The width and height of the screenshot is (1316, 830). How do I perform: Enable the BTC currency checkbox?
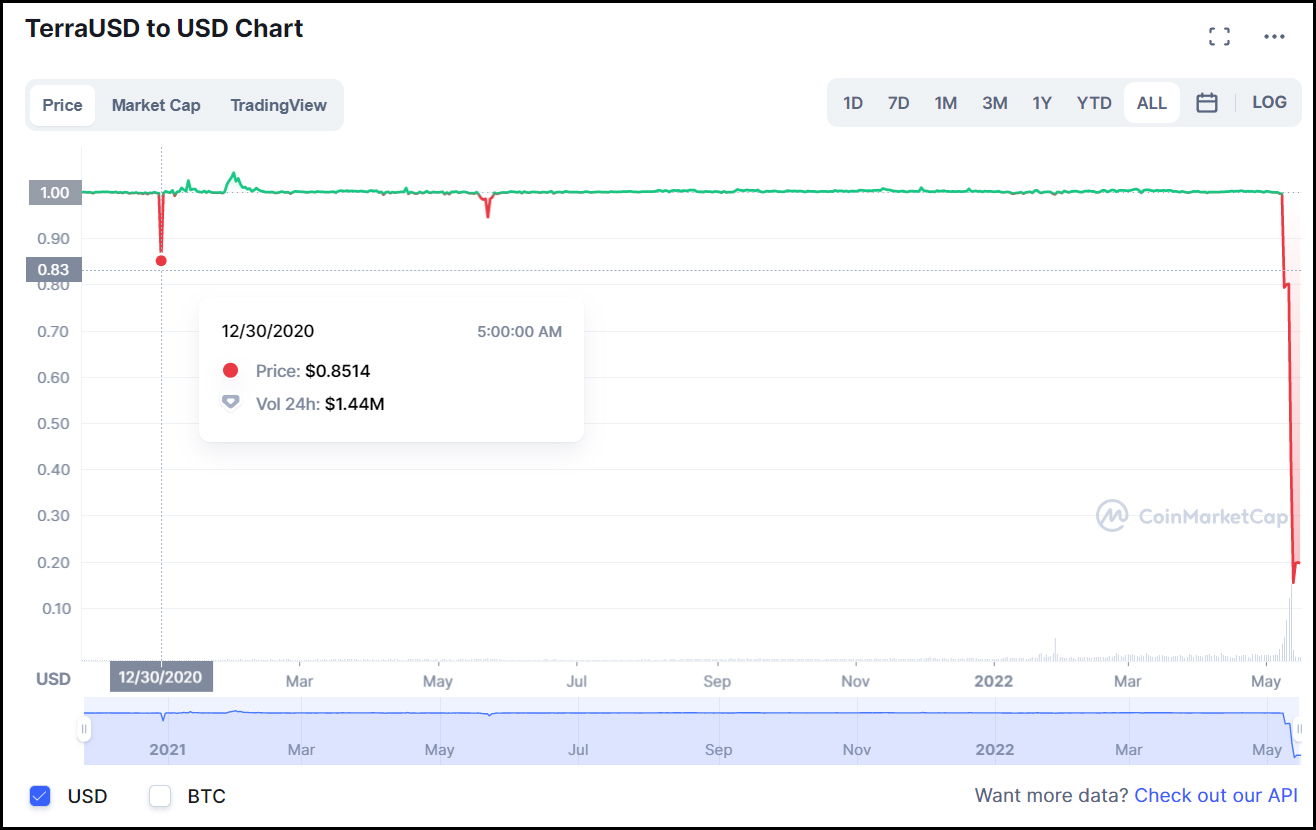pyautogui.click(x=160, y=796)
